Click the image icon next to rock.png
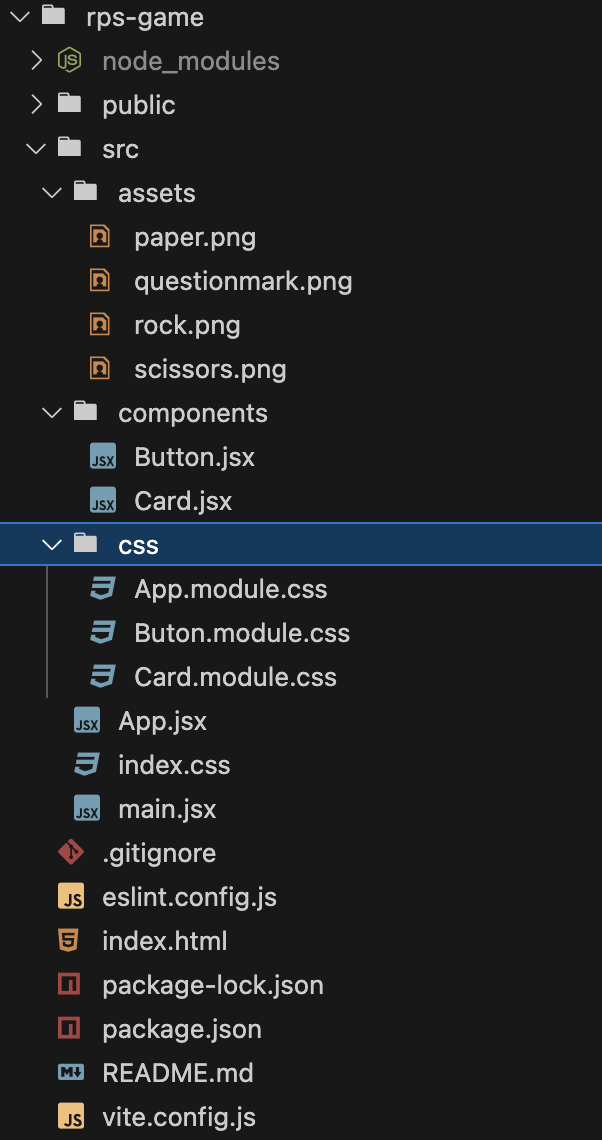The image size is (602, 1140). 100,325
